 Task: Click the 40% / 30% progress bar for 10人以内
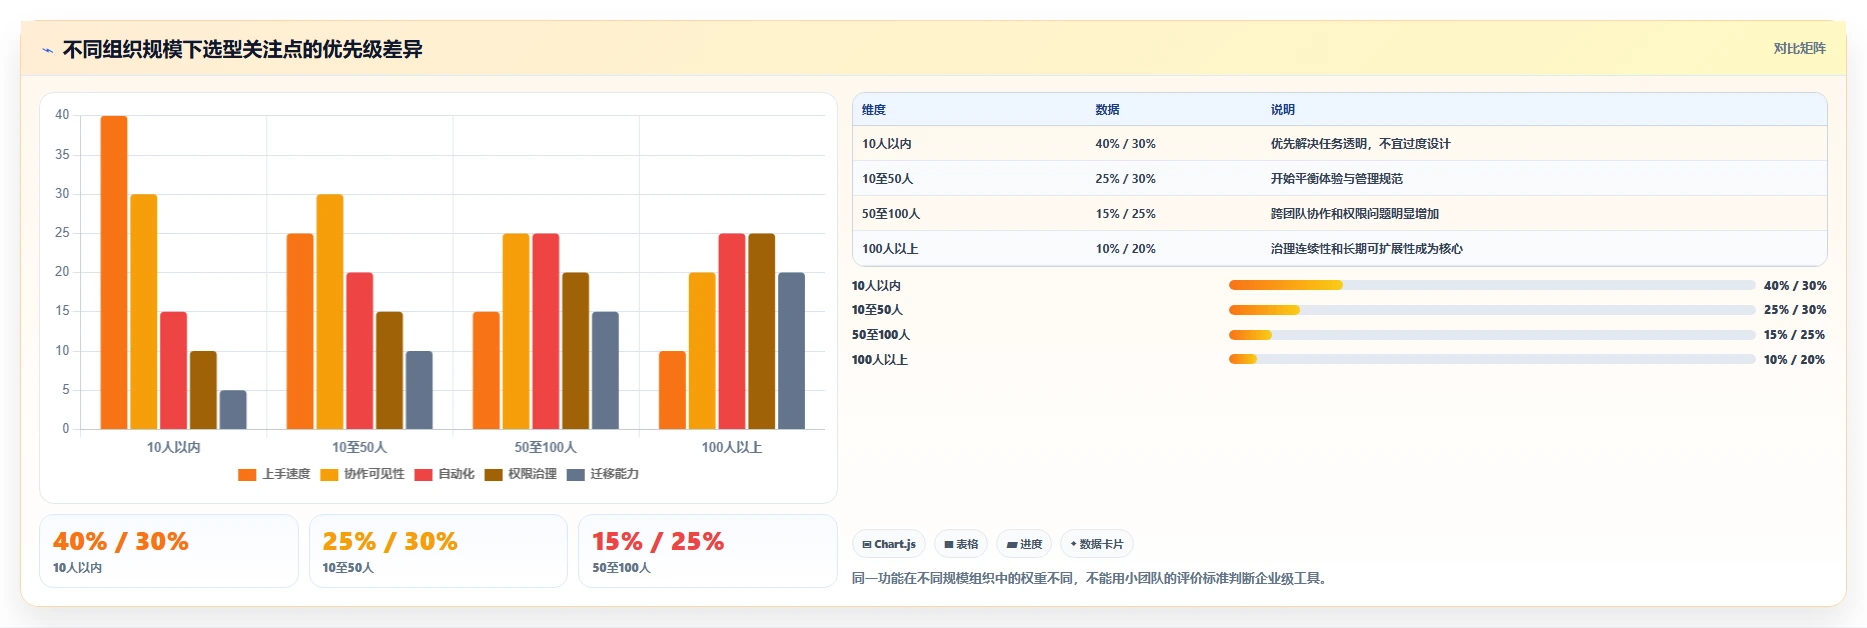[1492, 285]
